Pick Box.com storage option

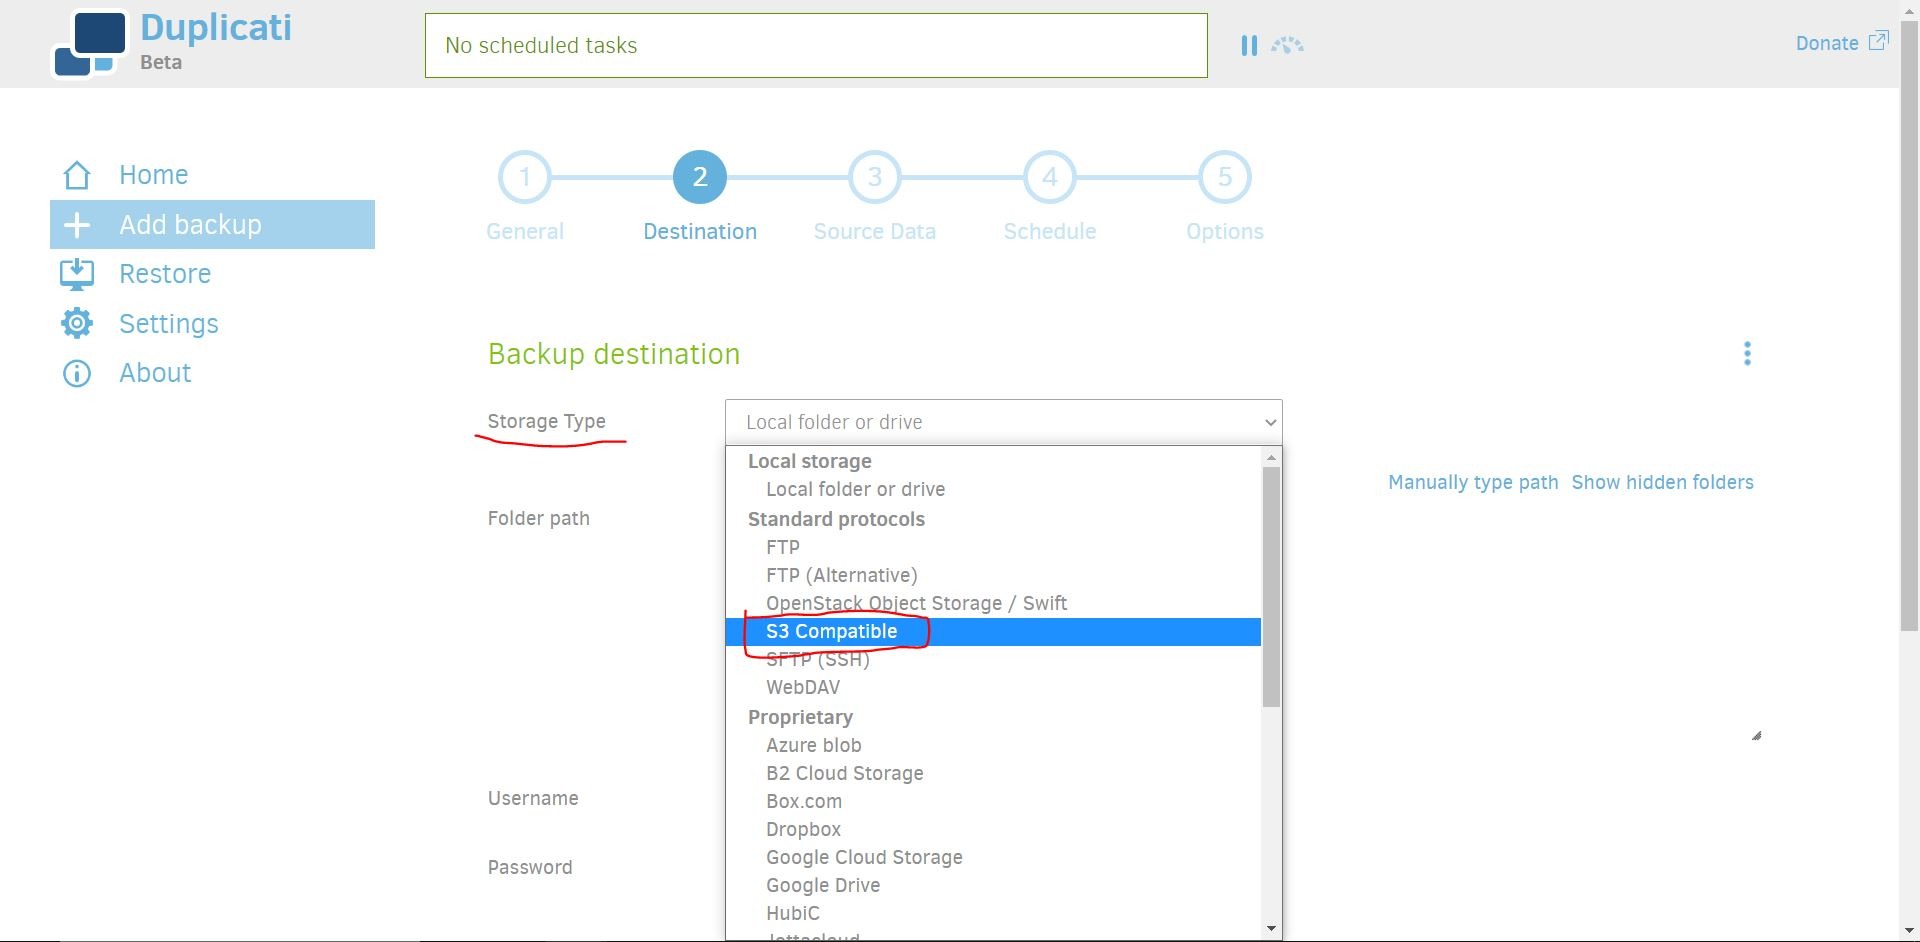point(993,801)
